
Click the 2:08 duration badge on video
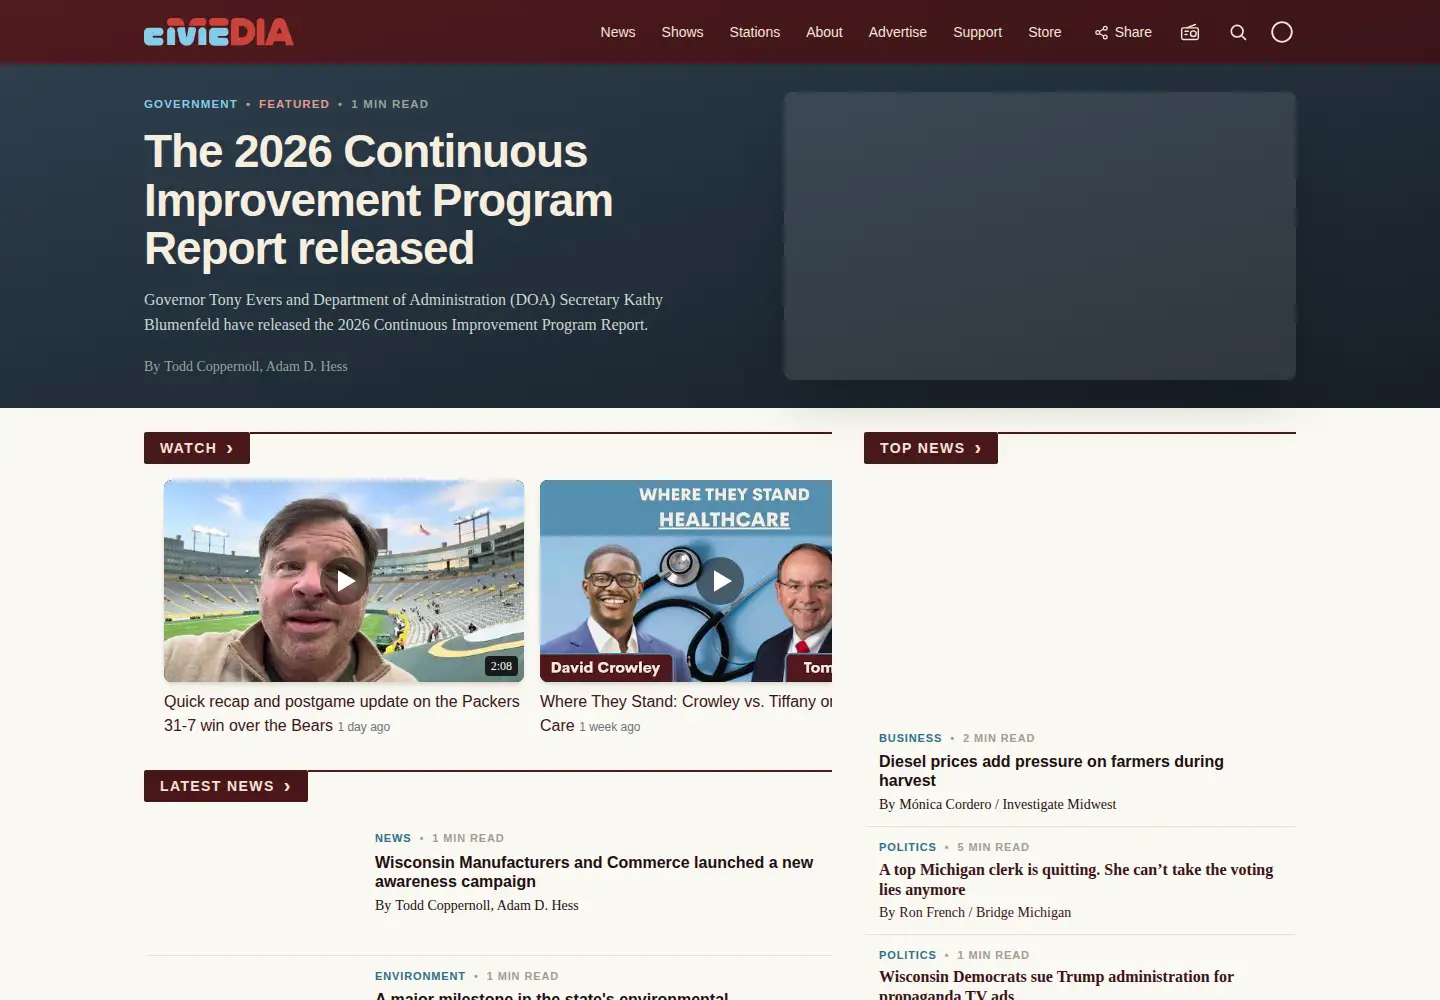(501, 666)
